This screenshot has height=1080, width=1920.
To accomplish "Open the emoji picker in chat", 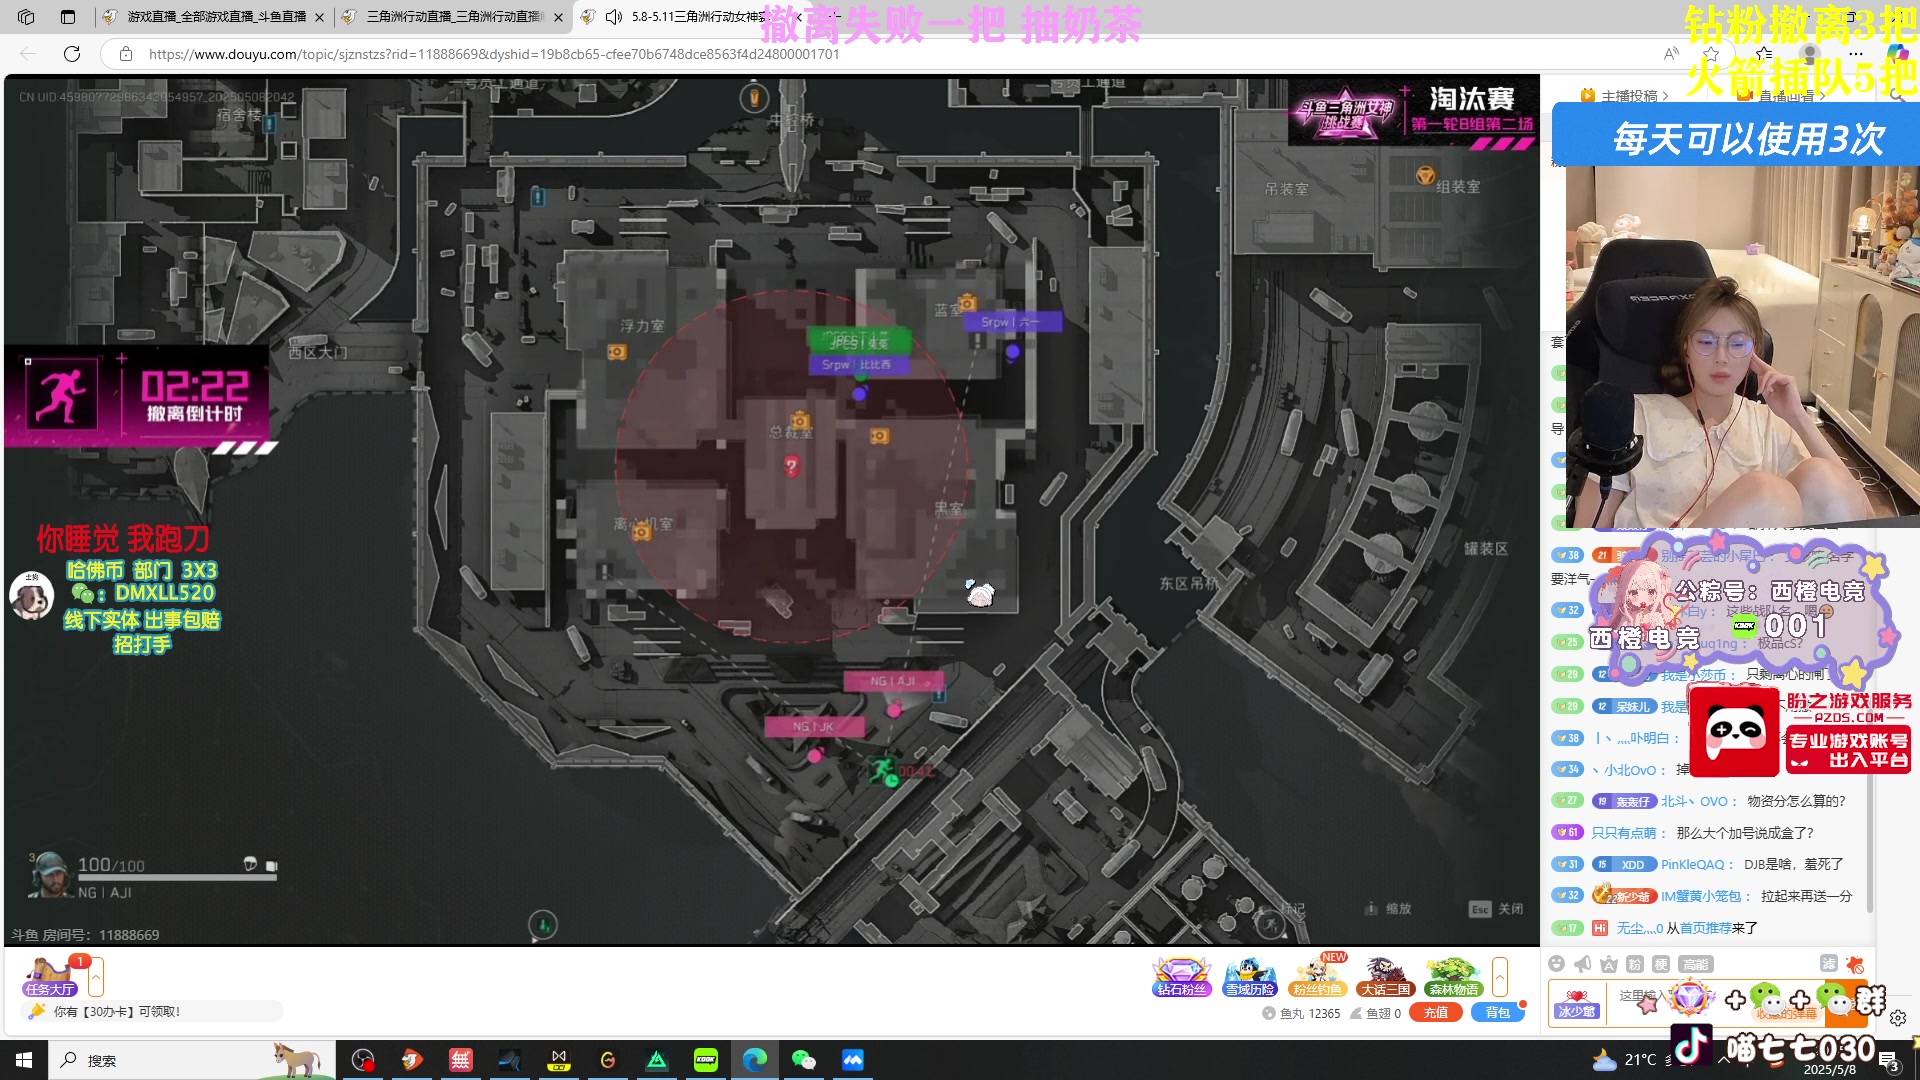I will point(1556,964).
